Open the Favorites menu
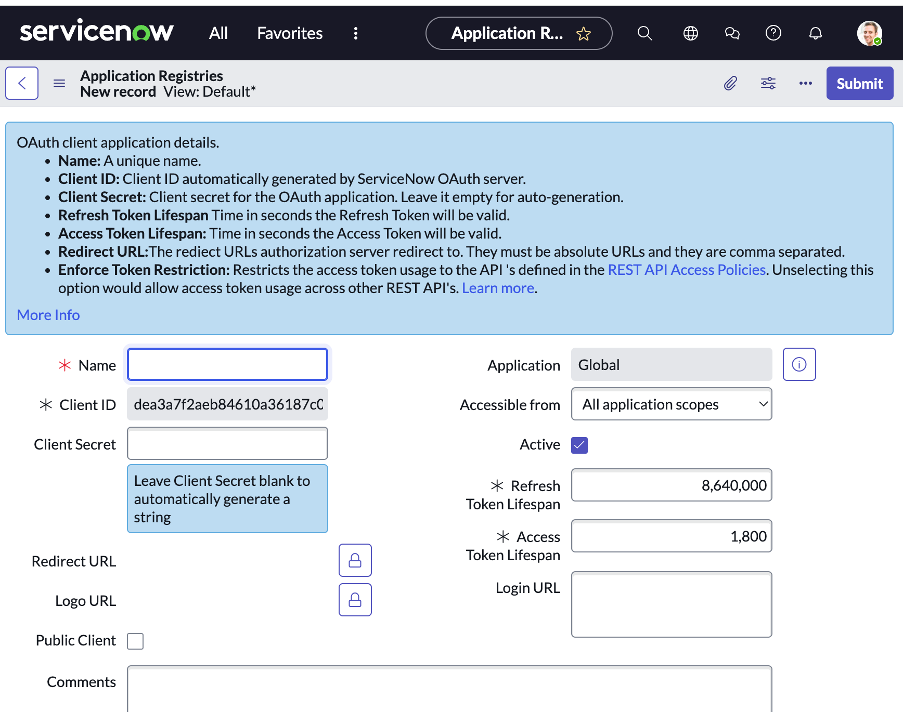Viewport: 904px width, 712px height. tap(289, 33)
